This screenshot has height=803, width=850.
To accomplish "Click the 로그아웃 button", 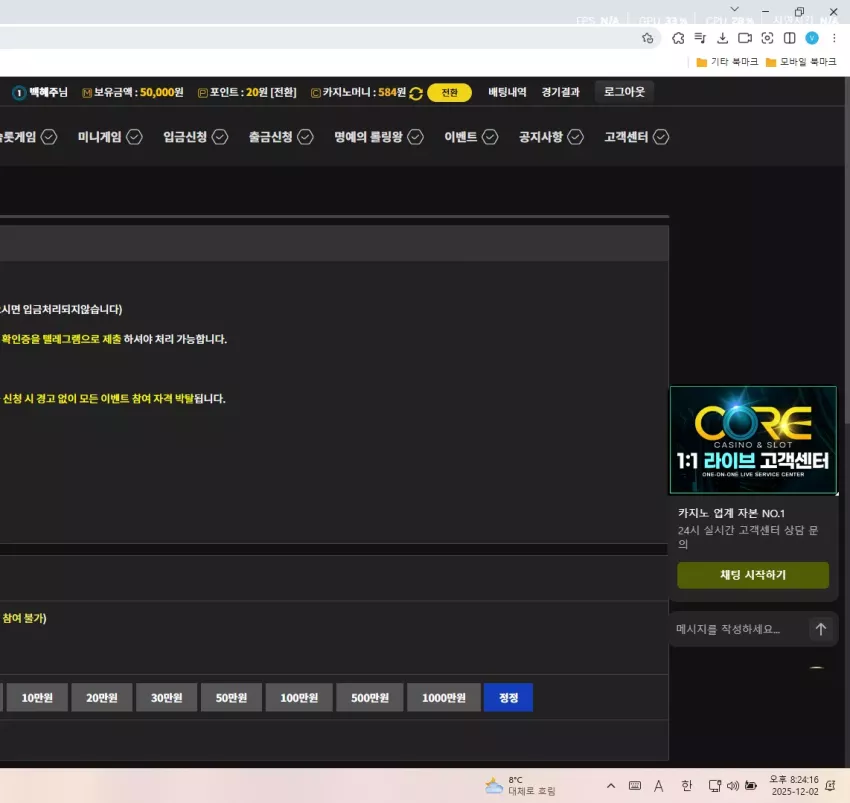I will [x=624, y=92].
